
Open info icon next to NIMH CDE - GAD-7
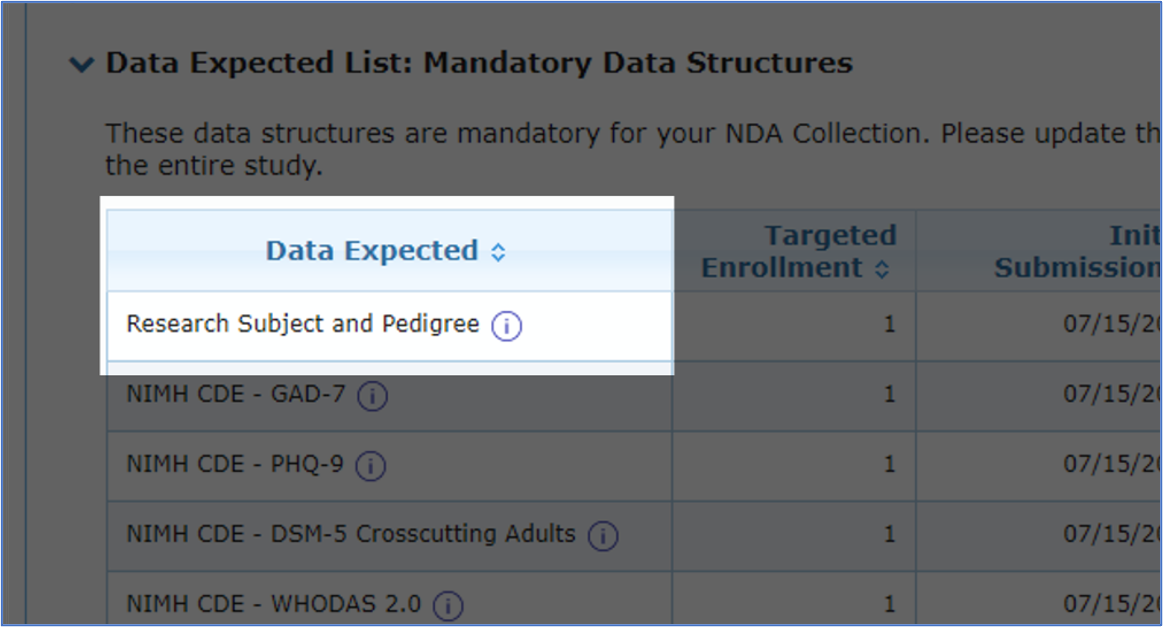click(372, 396)
